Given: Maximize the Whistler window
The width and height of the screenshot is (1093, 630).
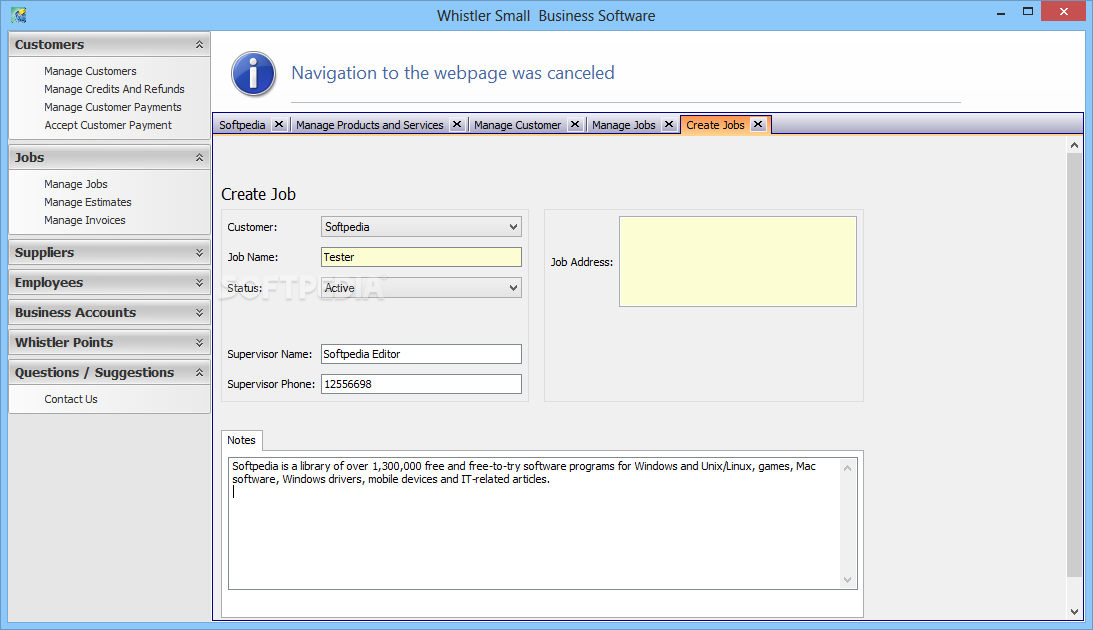Looking at the screenshot, I should point(1027,12).
